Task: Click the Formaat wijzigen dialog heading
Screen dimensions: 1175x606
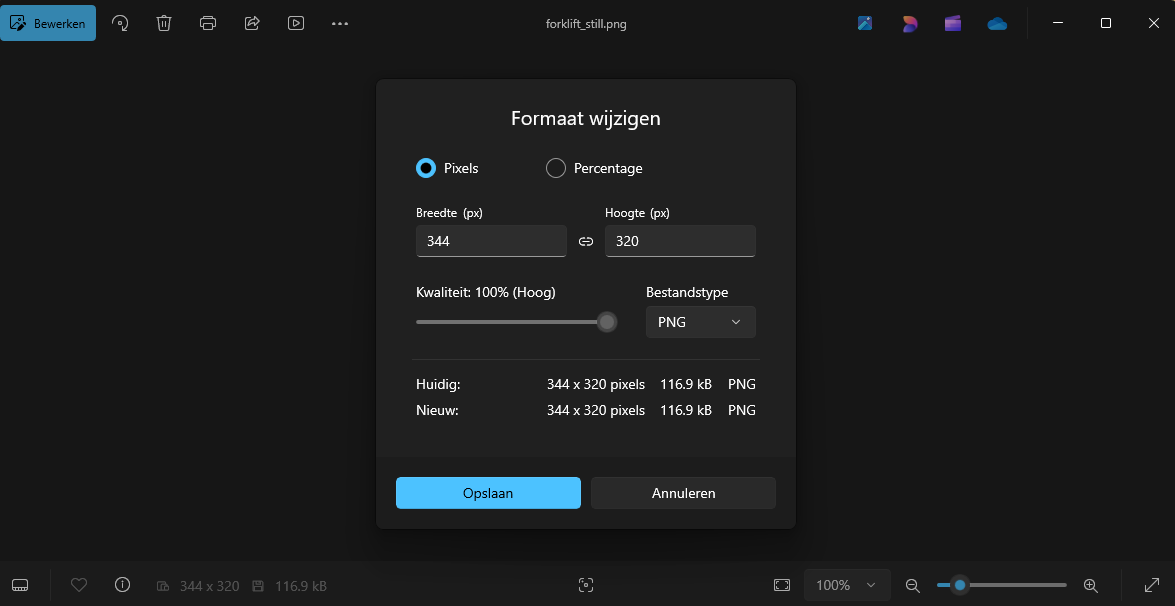Action: click(586, 118)
